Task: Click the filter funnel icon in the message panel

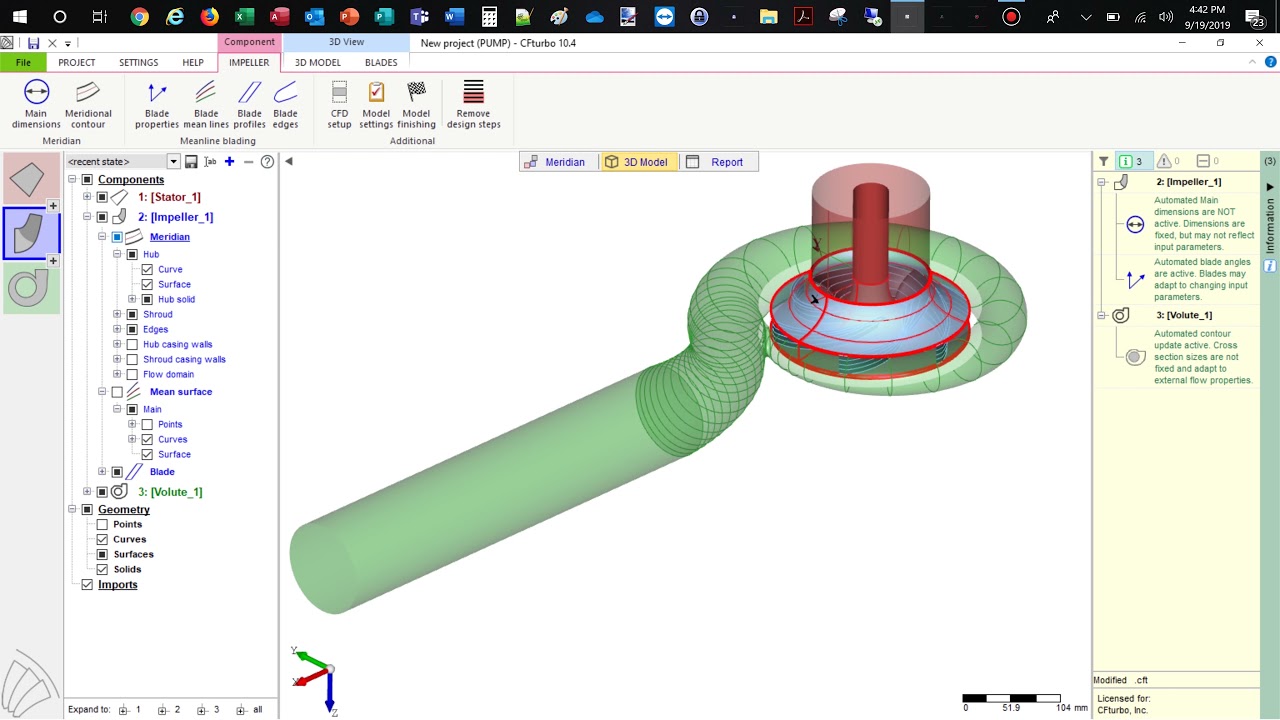Action: point(1103,161)
